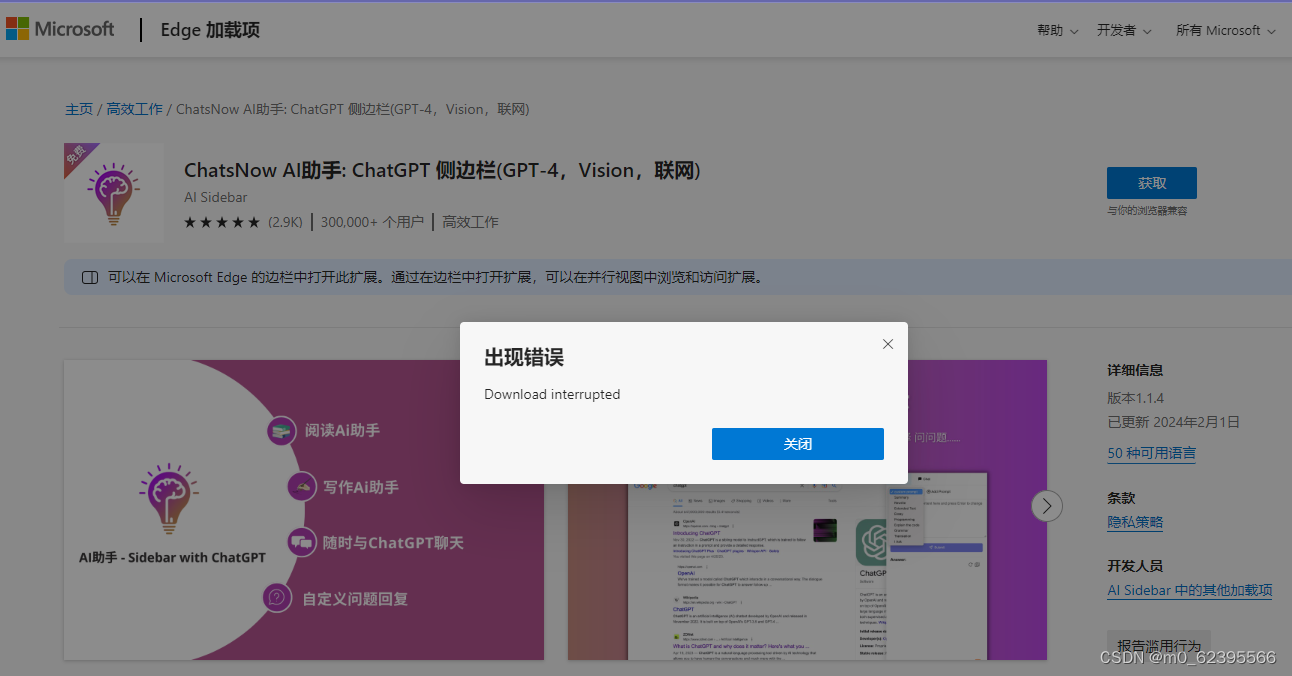The height and width of the screenshot is (676, 1292).
Task: Click the 300,000+ 个用户 text
Action: click(x=372, y=222)
